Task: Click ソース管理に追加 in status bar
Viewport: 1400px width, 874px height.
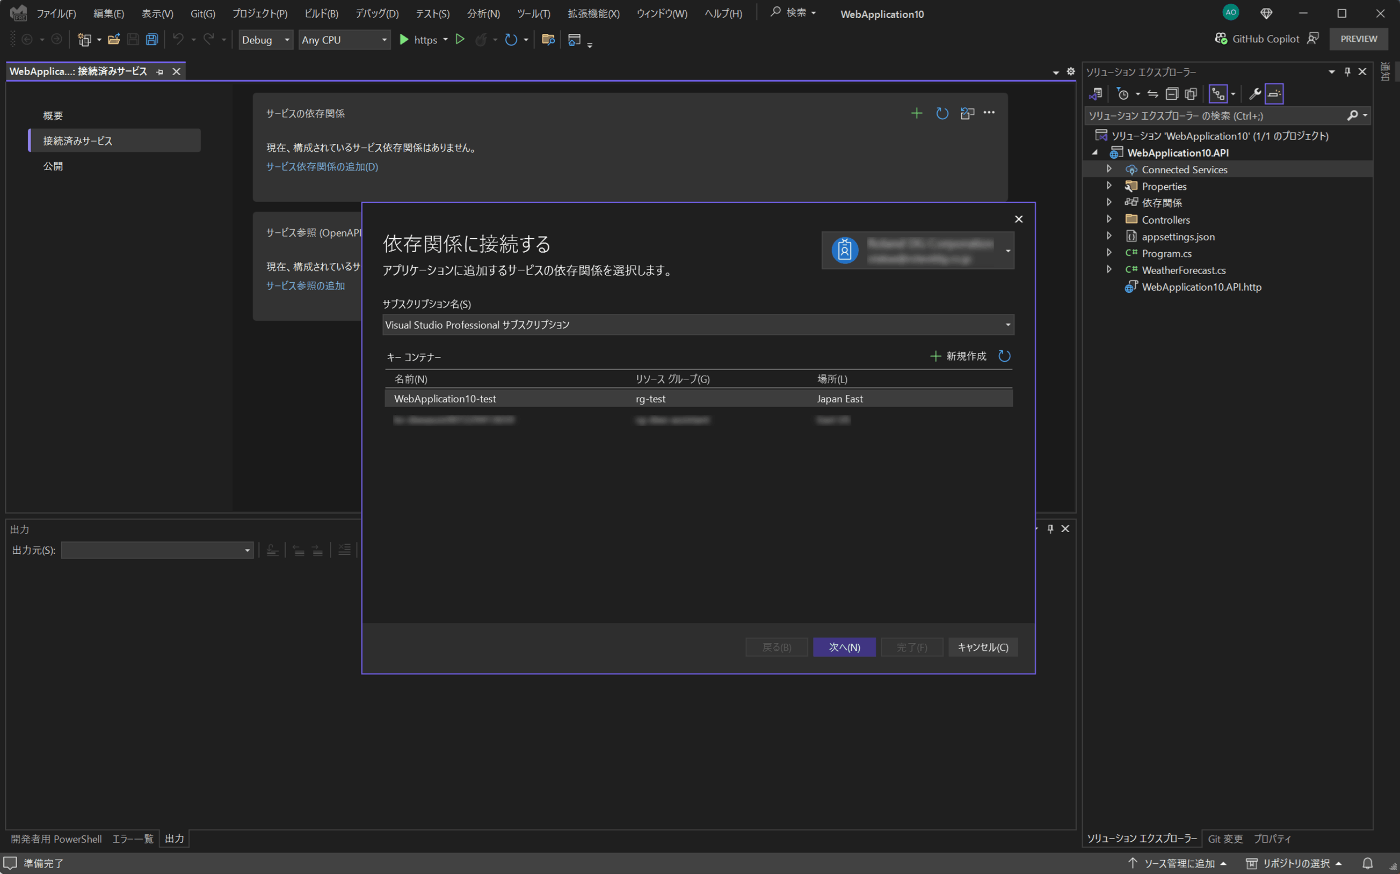Action: (x=1178, y=863)
